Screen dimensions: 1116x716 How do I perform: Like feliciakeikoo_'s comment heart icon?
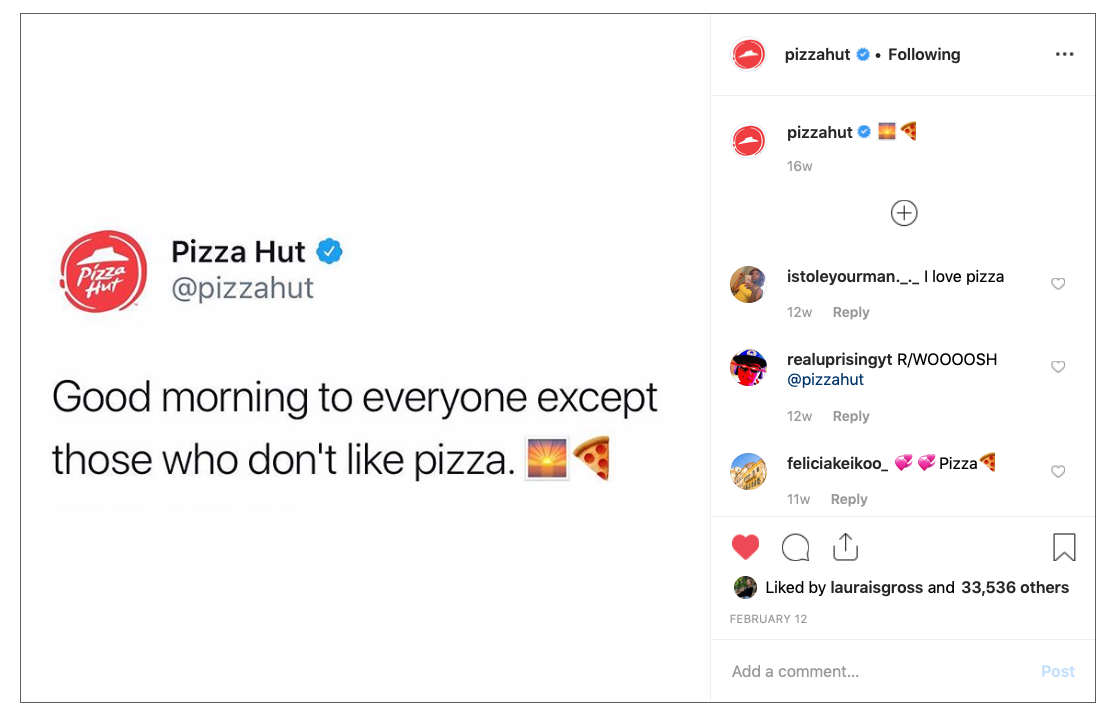point(1058,471)
